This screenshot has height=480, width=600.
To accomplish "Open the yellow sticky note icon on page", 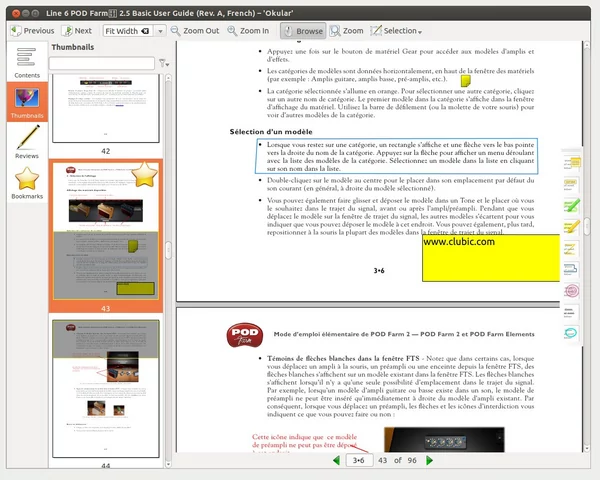I will pos(465,81).
